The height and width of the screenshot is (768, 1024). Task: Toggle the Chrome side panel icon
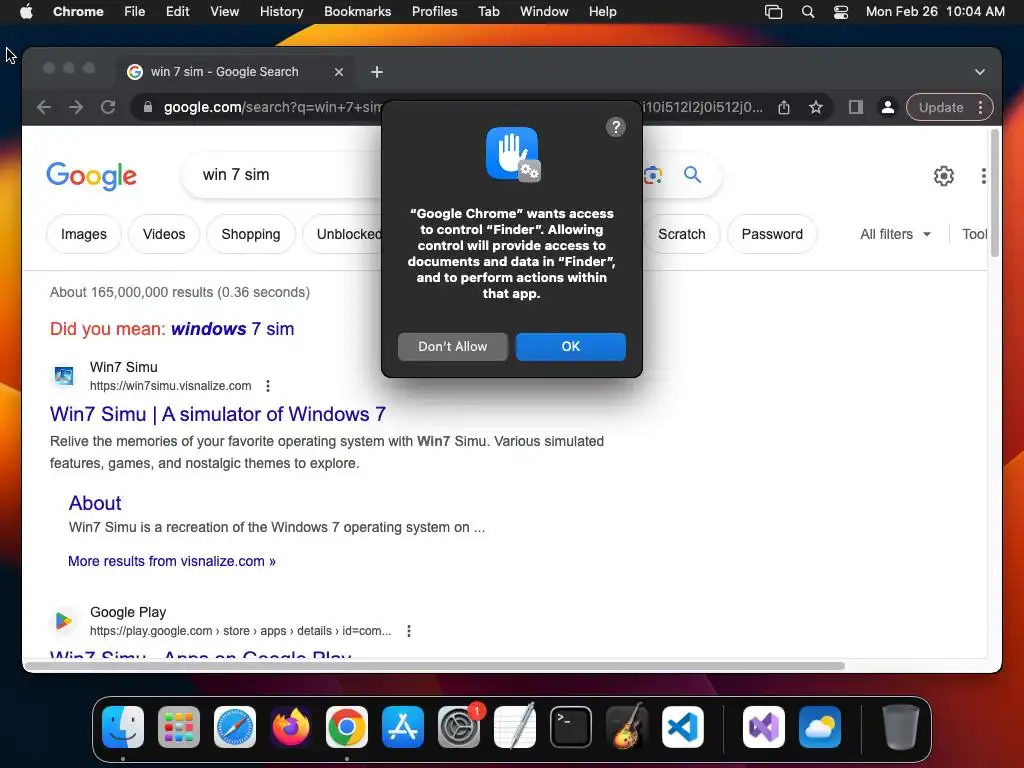coord(856,107)
